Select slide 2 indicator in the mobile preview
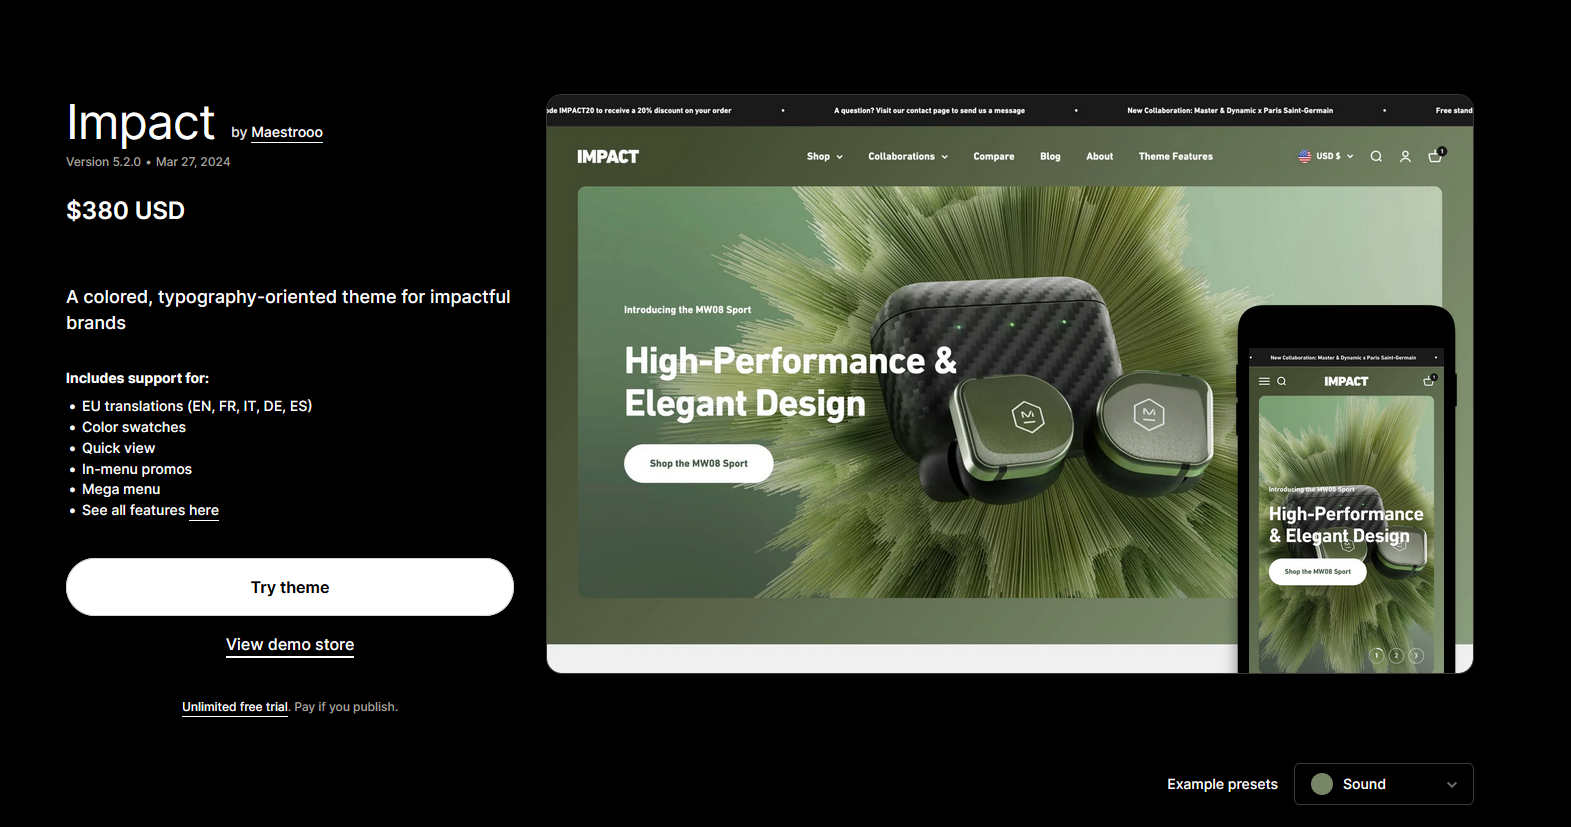This screenshot has width=1571, height=827. click(x=1396, y=655)
